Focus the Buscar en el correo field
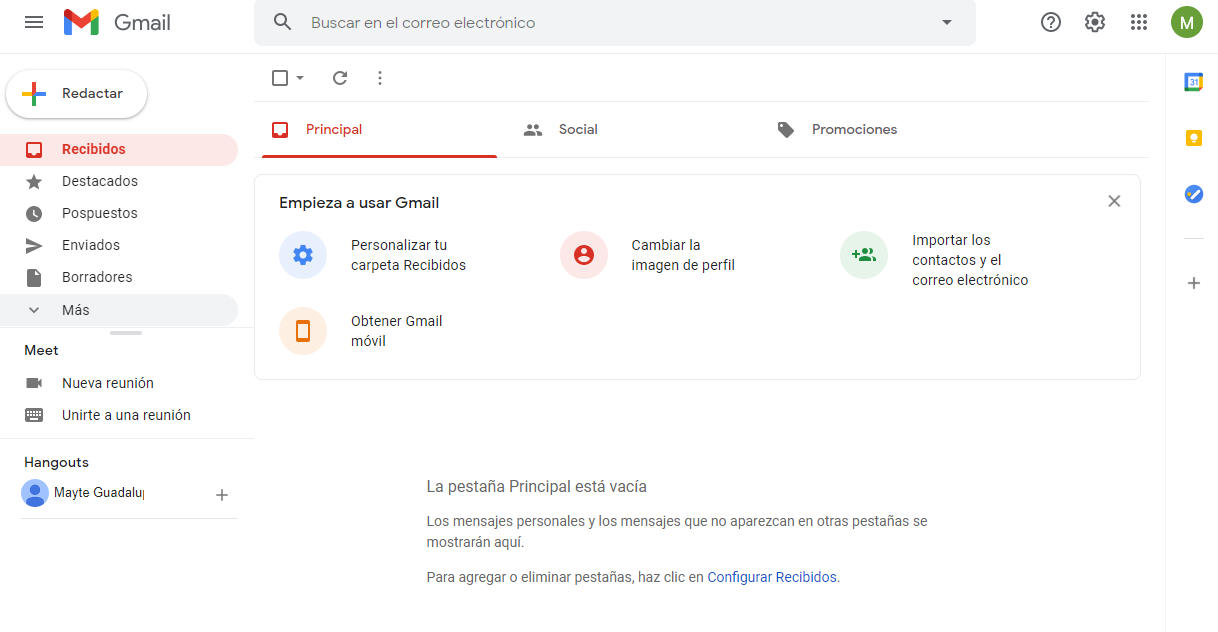1218x632 pixels. click(615, 22)
